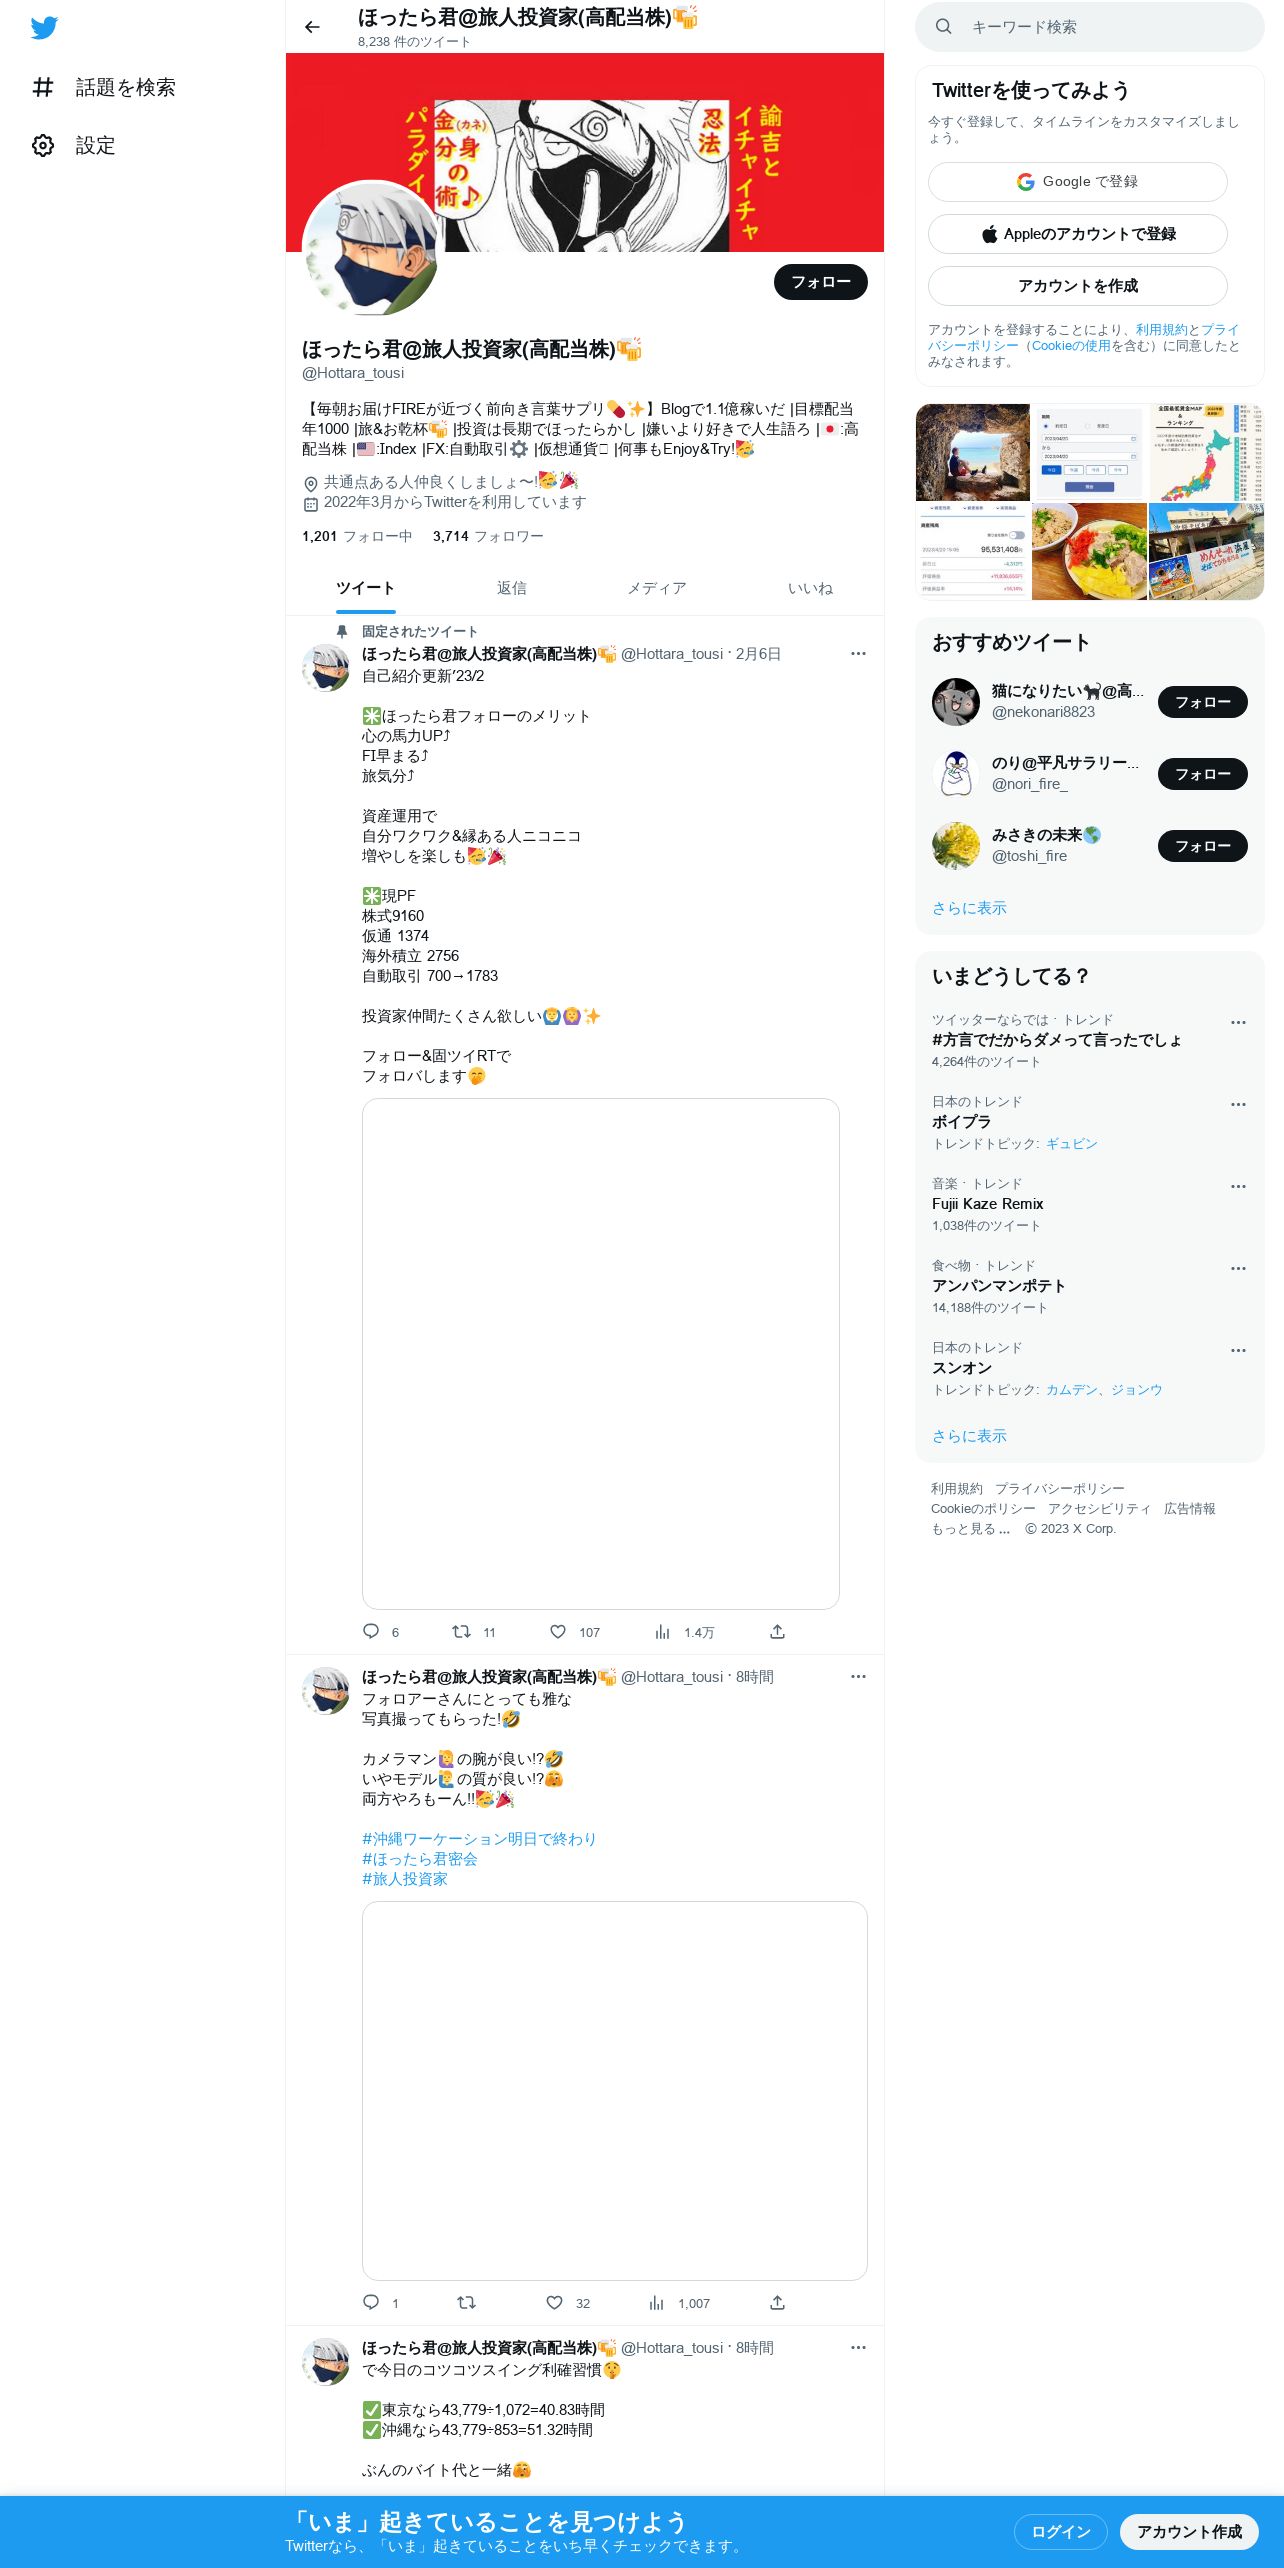The height and width of the screenshot is (2568, 1284).
Task: Go back using the arrow icon
Action: click(x=312, y=27)
